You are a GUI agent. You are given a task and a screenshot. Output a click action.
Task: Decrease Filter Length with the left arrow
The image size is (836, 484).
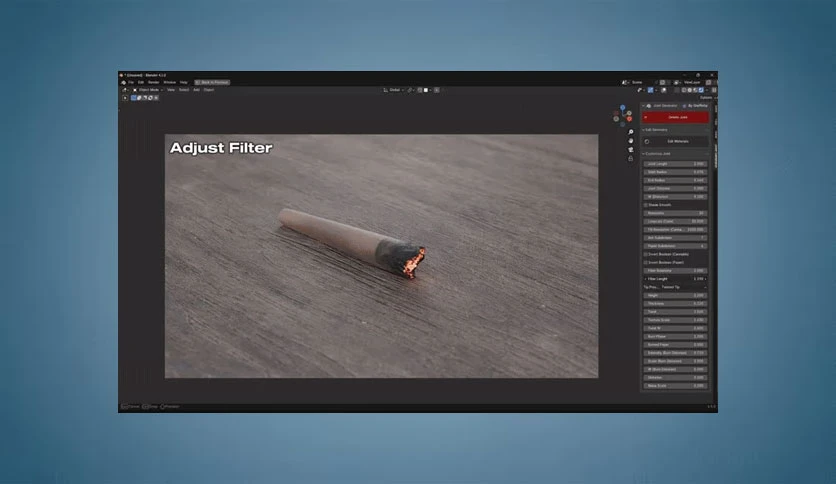646,279
